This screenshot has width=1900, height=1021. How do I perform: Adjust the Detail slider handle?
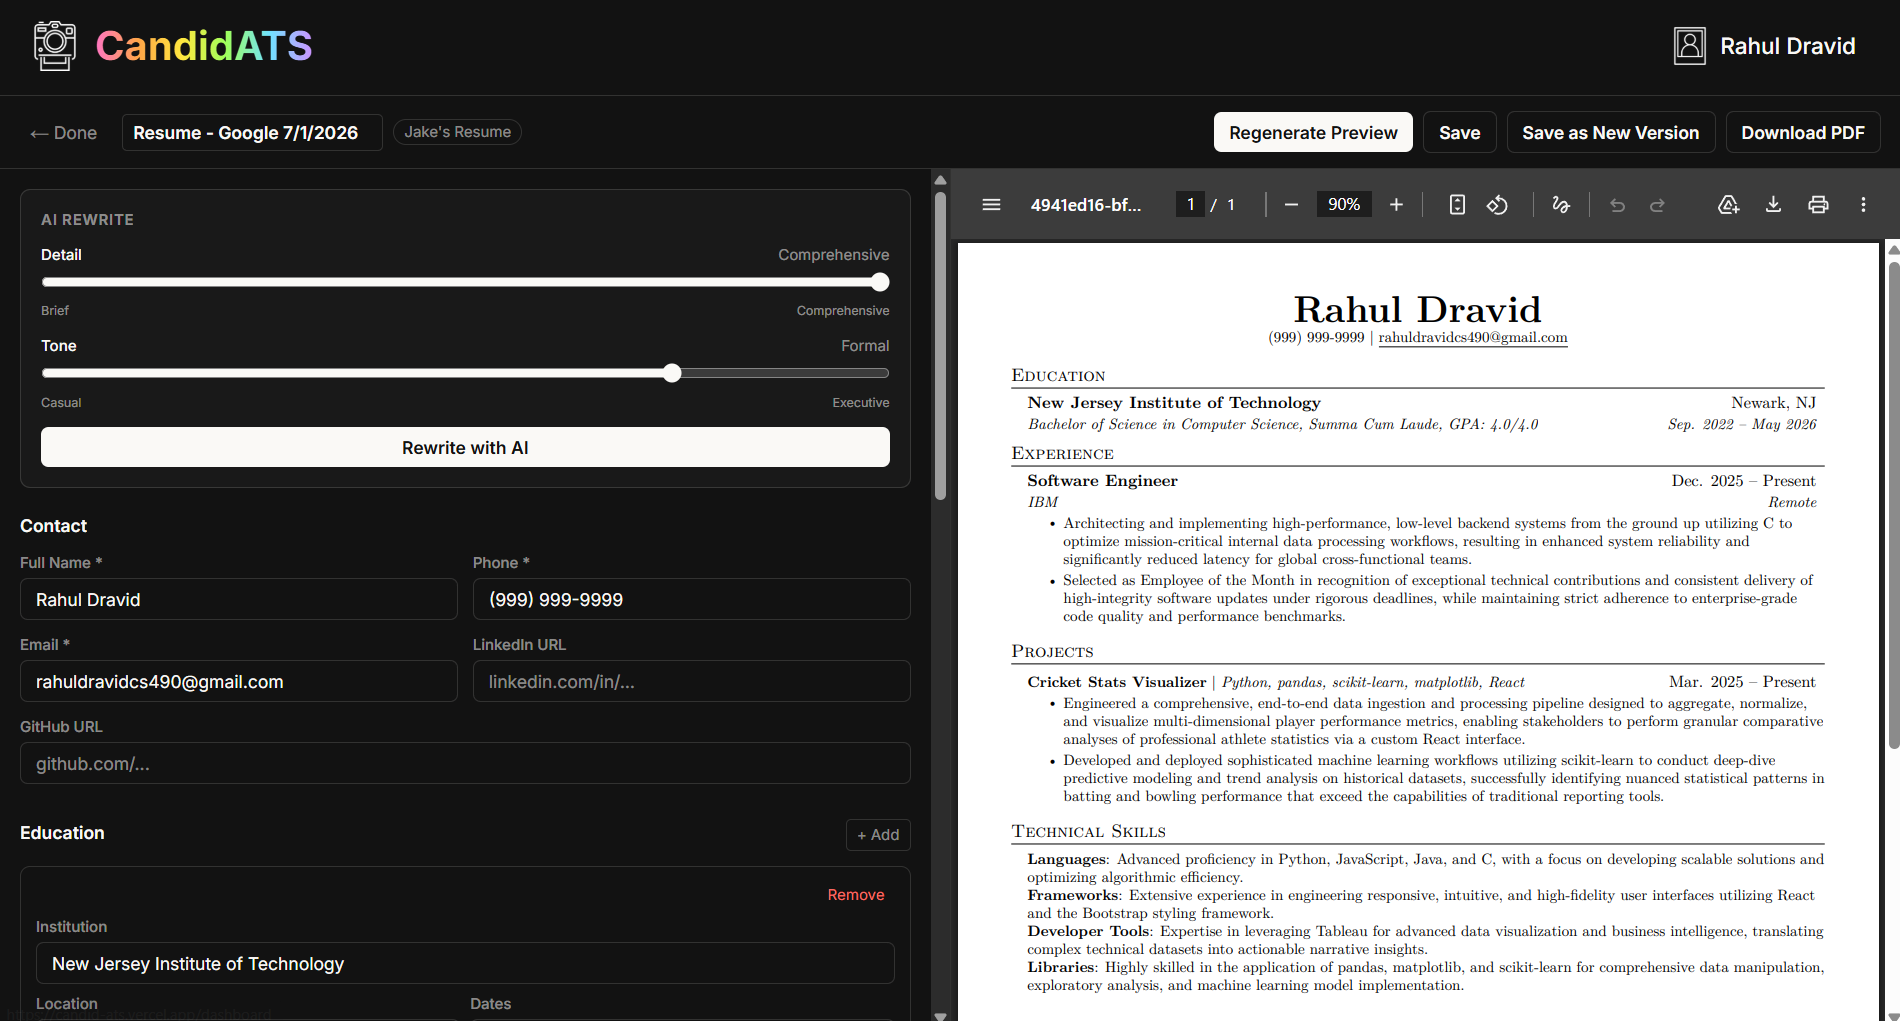pyautogui.click(x=880, y=282)
